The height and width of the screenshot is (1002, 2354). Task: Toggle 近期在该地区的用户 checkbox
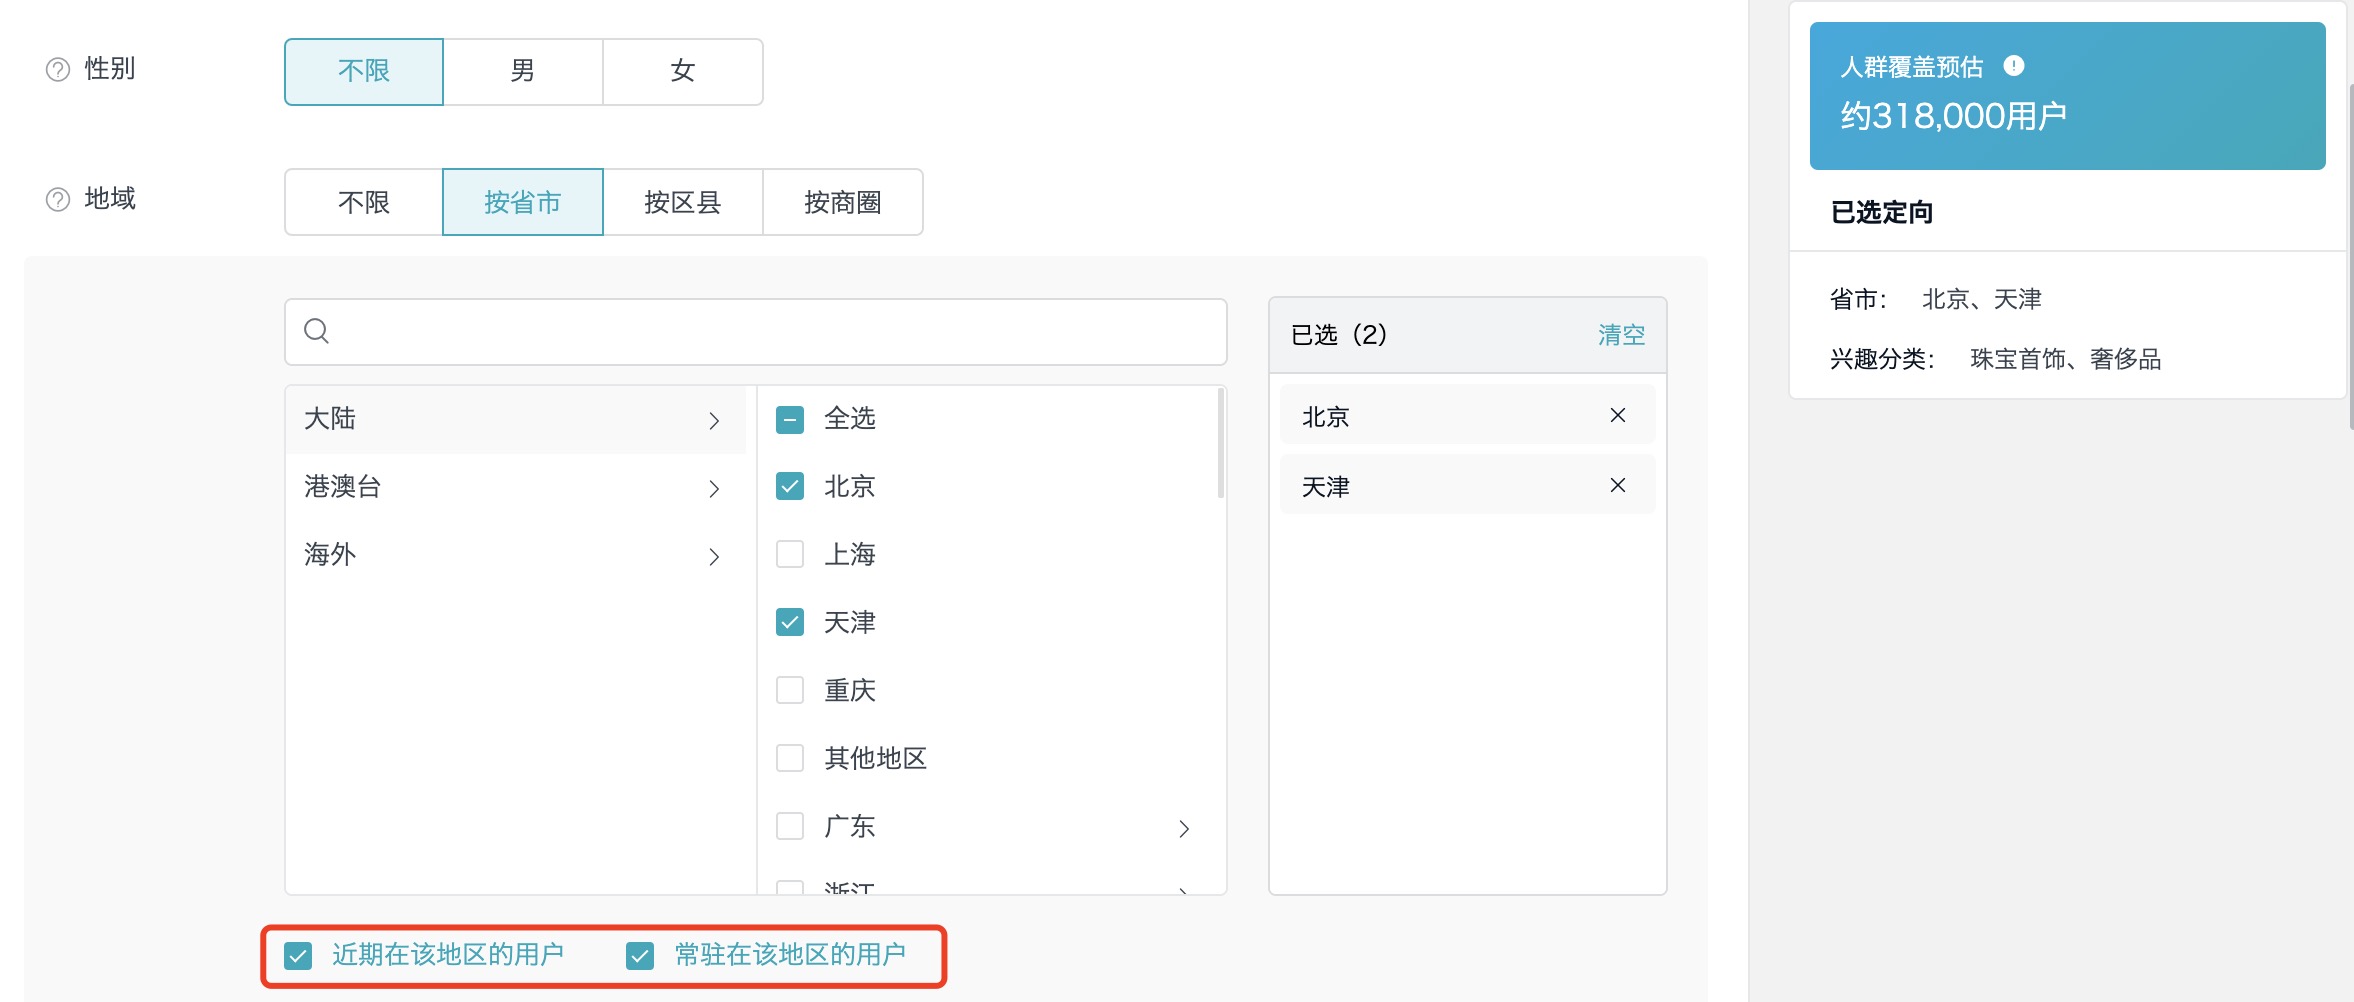click(298, 956)
